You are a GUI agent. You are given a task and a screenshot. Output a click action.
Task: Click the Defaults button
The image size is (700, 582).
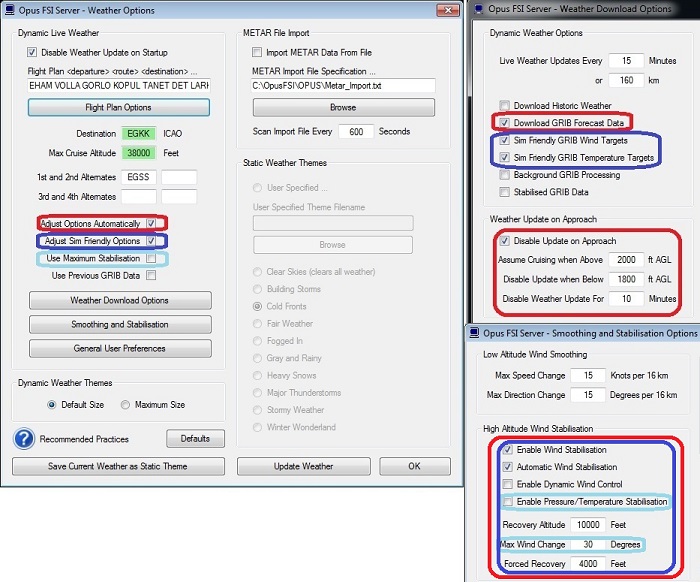pos(196,439)
